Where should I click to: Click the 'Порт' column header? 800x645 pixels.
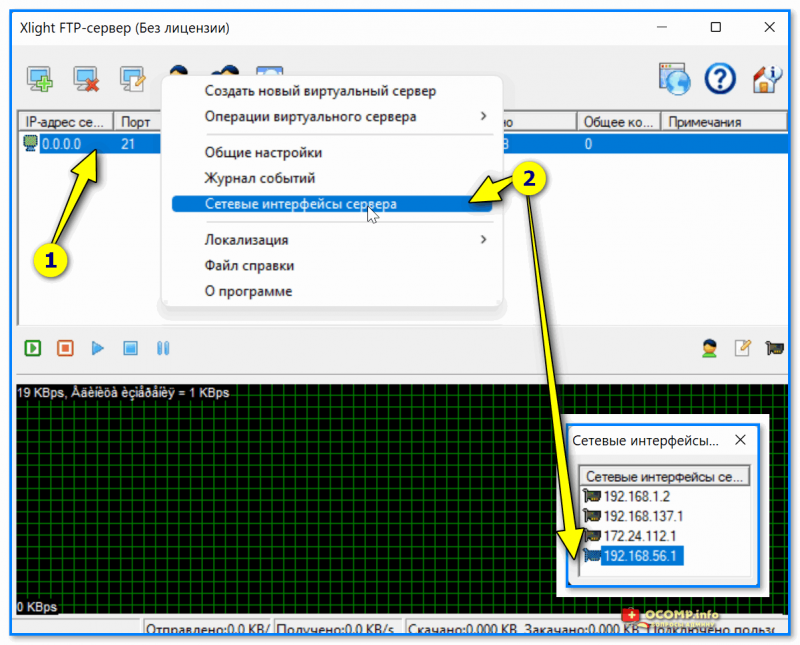coord(137,122)
